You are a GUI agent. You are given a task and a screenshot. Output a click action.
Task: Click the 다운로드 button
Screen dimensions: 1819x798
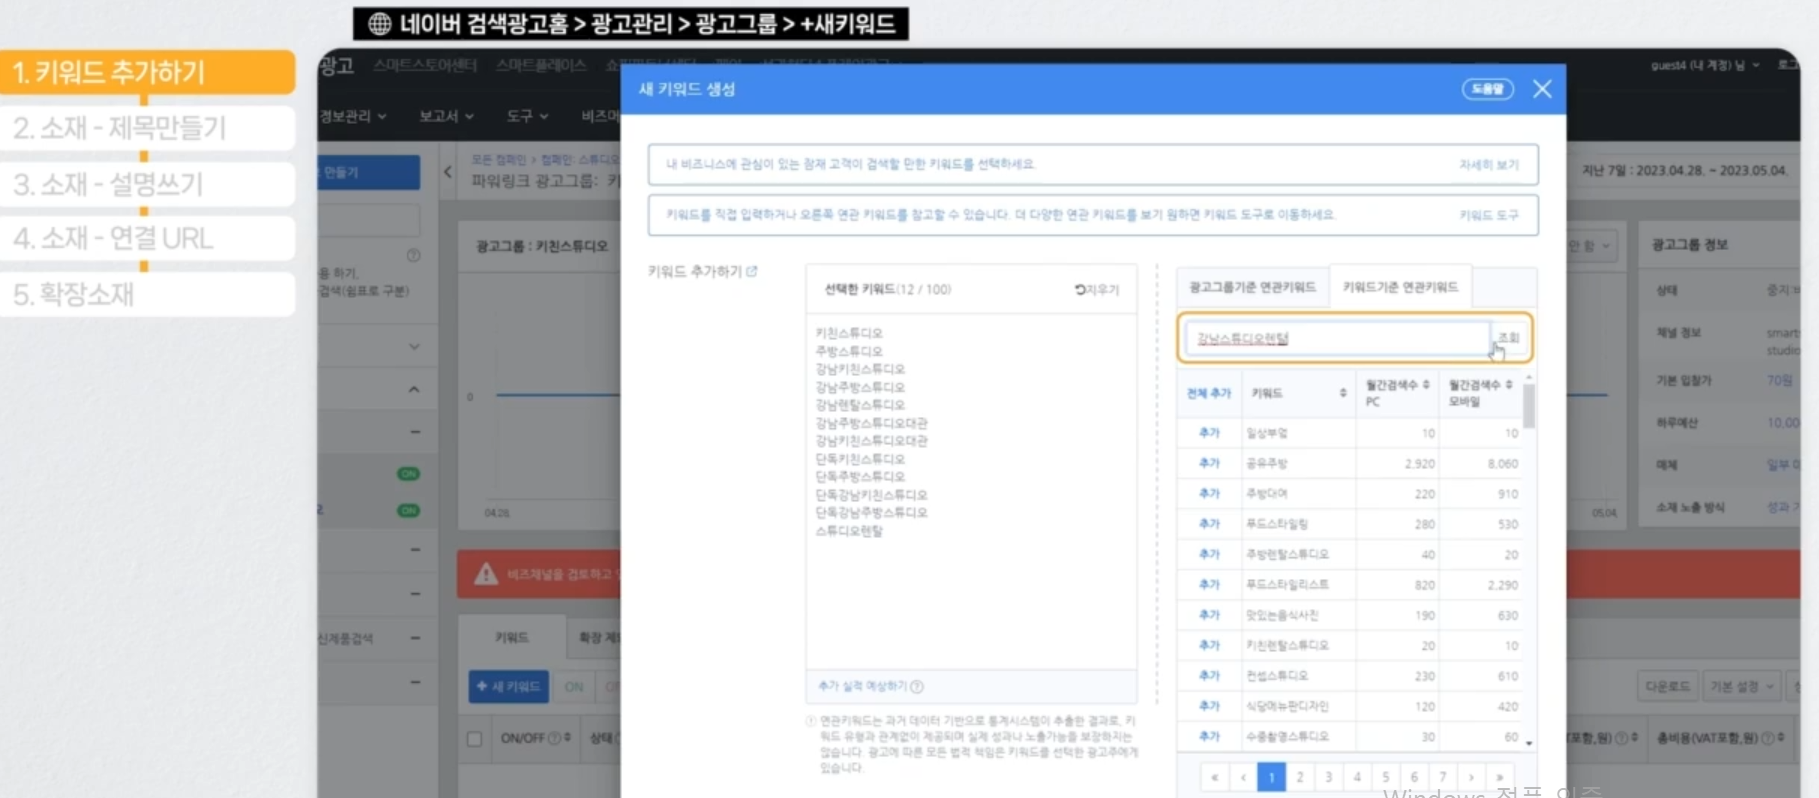pos(1667,687)
